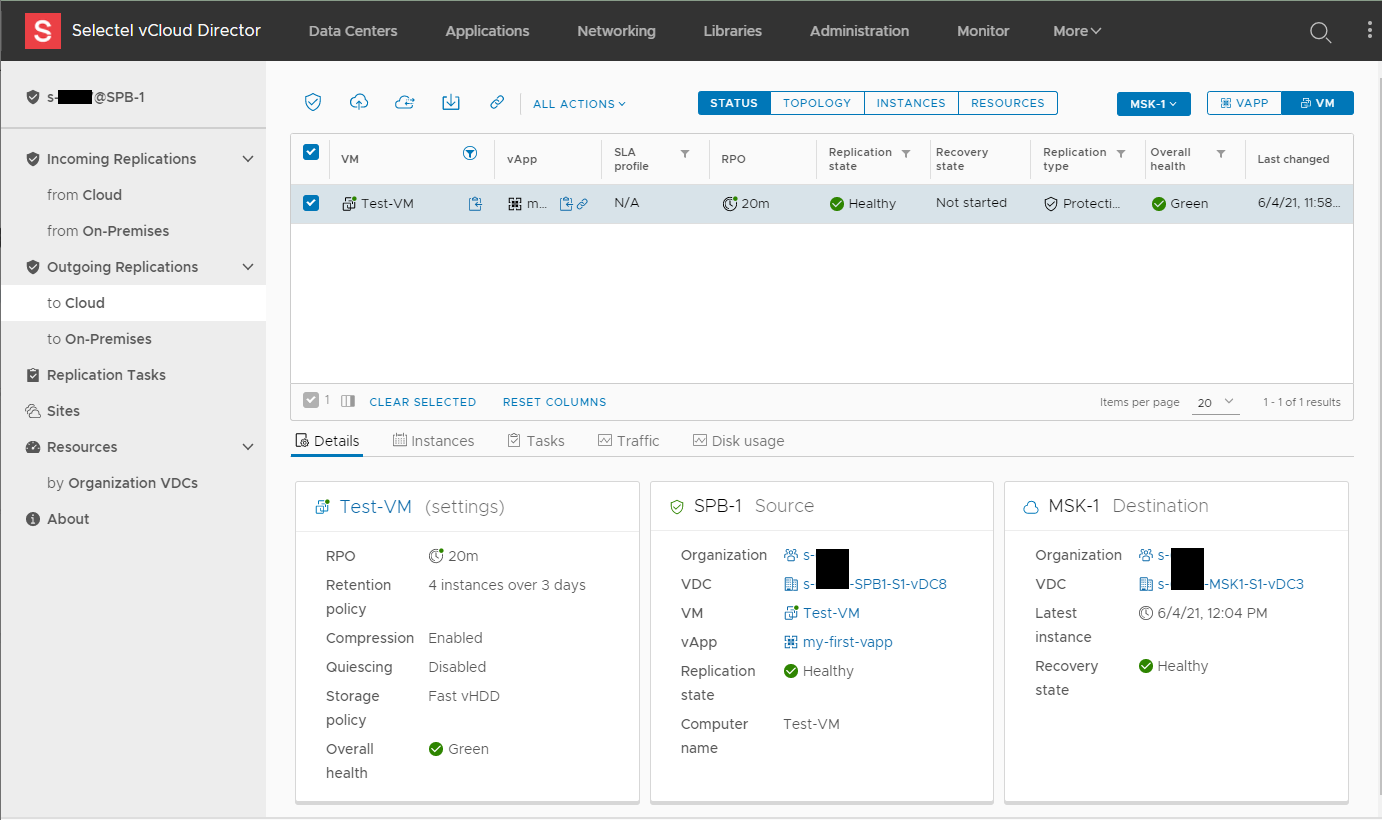Click the cloud failover arrow icon
This screenshot has width=1382, height=820.
click(x=405, y=102)
